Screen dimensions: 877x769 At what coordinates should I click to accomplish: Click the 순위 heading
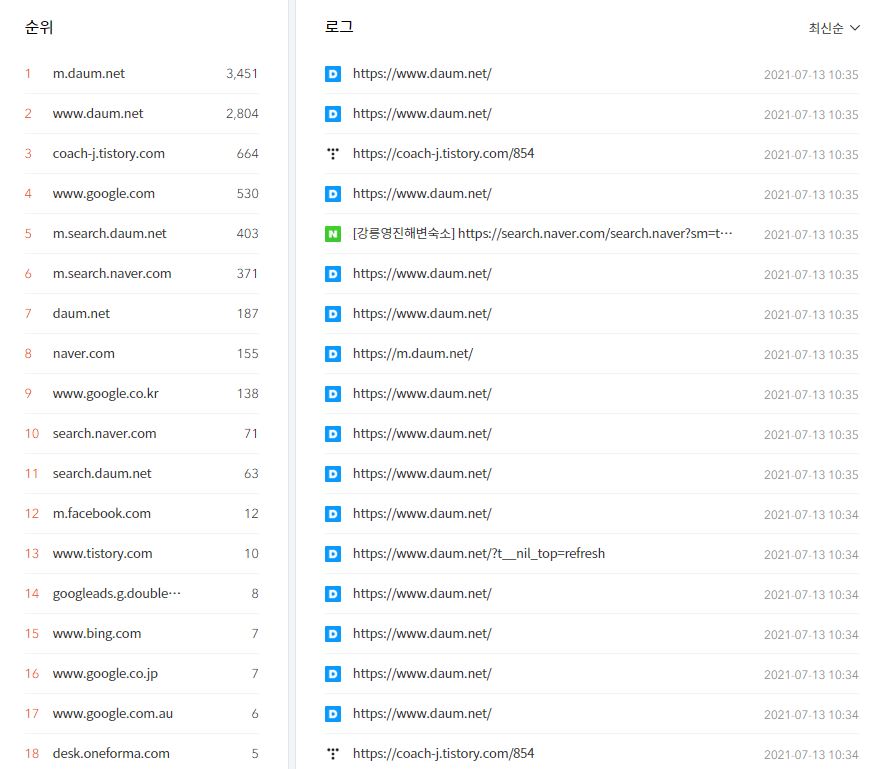tap(39, 27)
